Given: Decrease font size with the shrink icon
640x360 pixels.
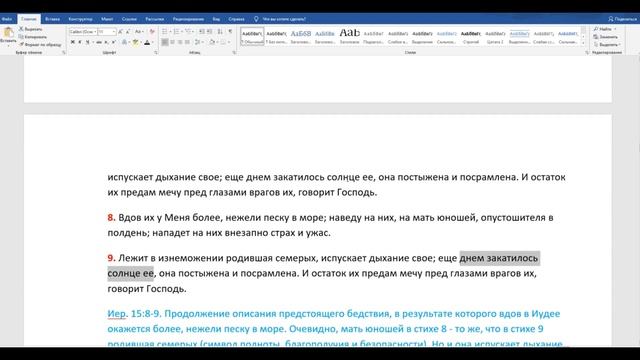Looking at the screenshot, I should (128, 31).
